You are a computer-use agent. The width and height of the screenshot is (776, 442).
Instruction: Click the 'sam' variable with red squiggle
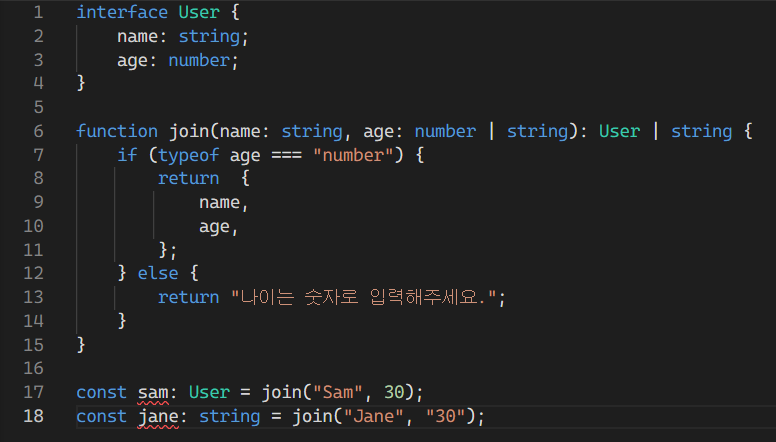(x=153, y=393)
